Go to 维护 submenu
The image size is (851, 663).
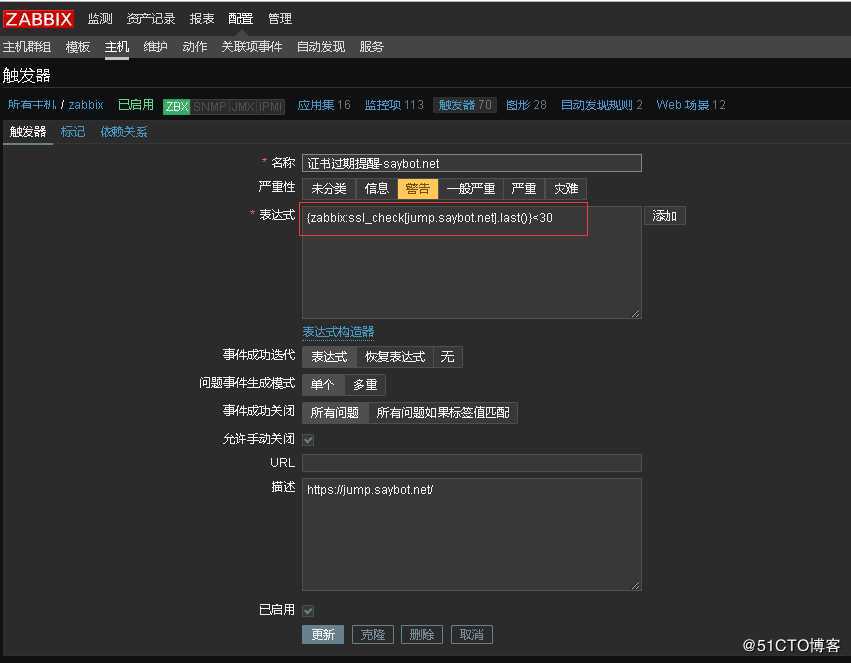pyautogui.click(x=155, y=47)
